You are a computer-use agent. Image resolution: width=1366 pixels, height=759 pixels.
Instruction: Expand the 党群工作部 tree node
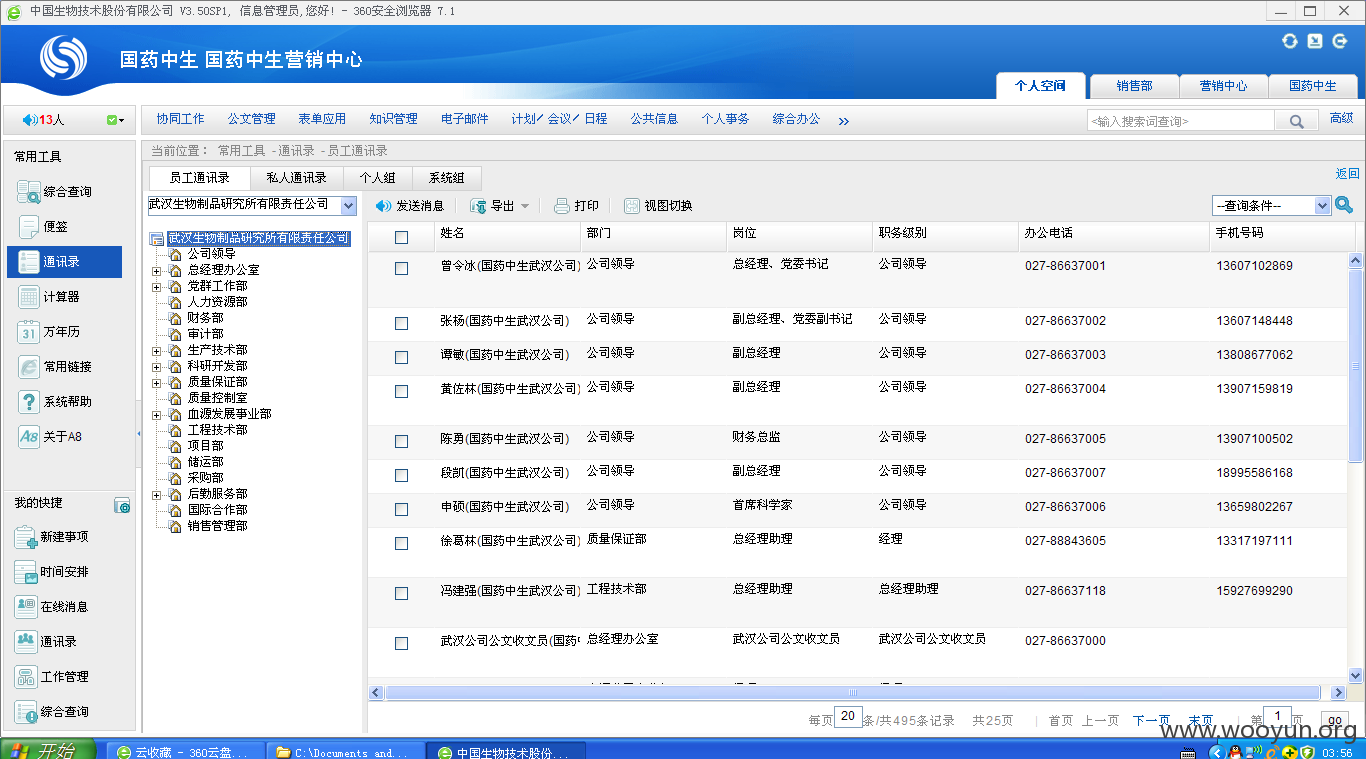click(156, 286)
